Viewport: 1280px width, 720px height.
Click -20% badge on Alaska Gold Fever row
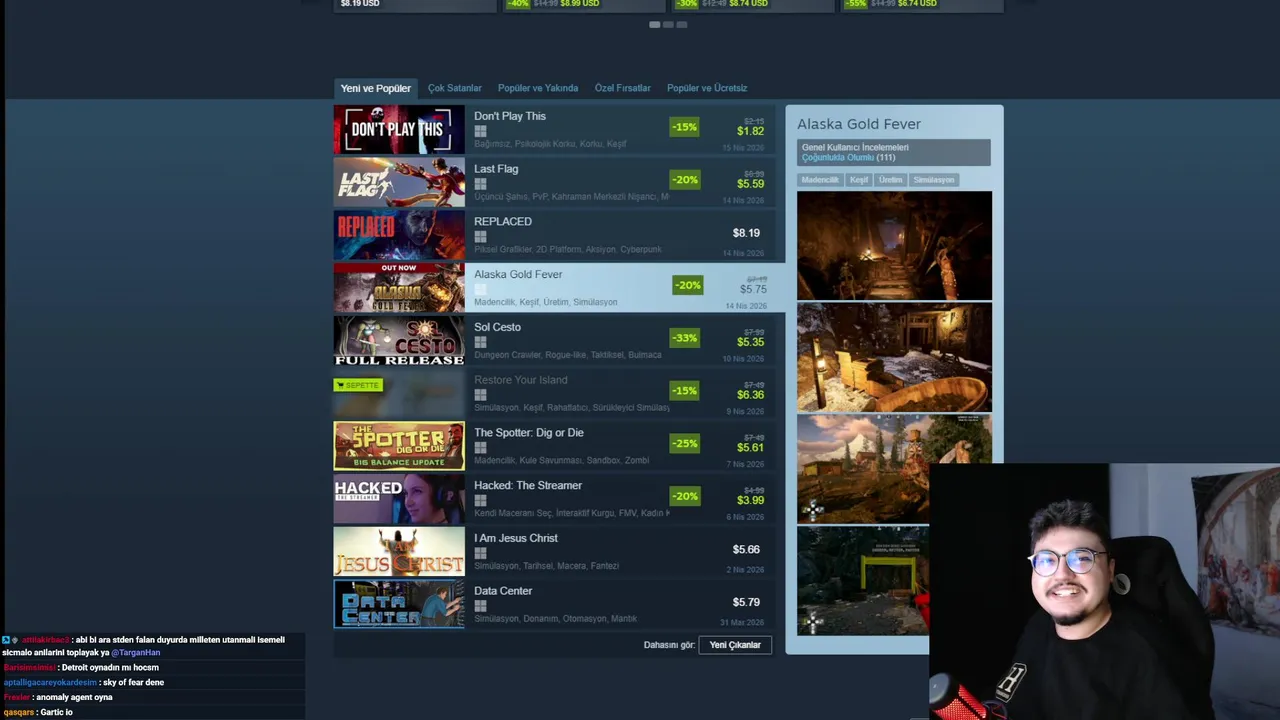point(687,285)
